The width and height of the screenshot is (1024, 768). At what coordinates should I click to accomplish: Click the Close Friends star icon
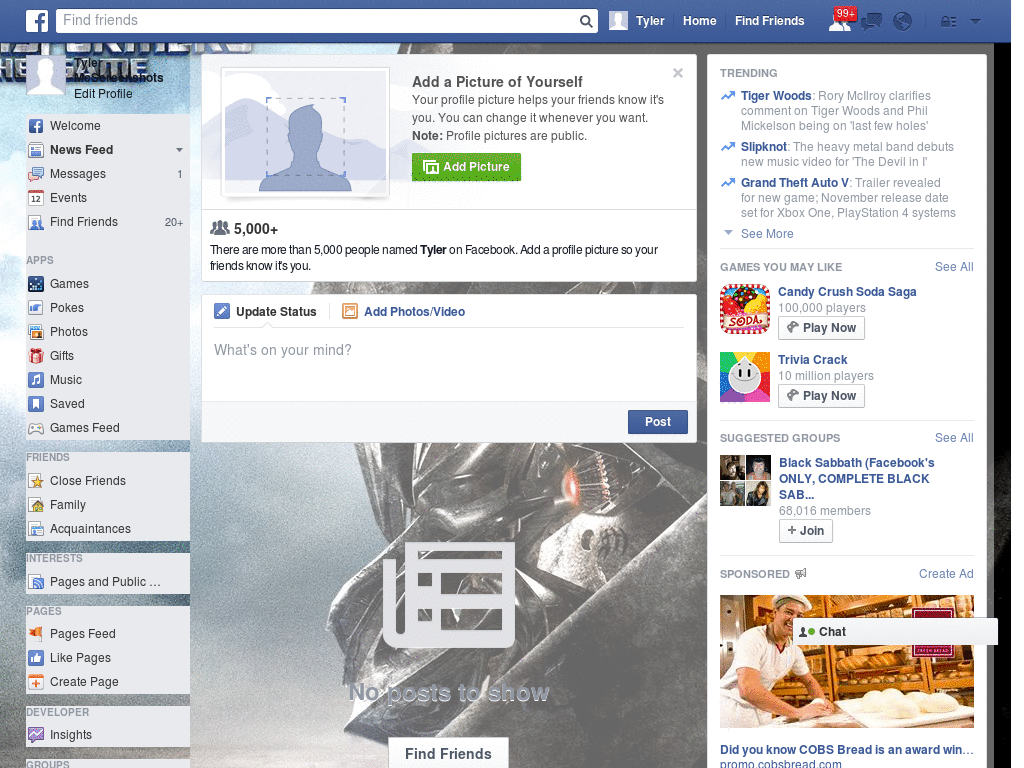[x=36, y=481]
